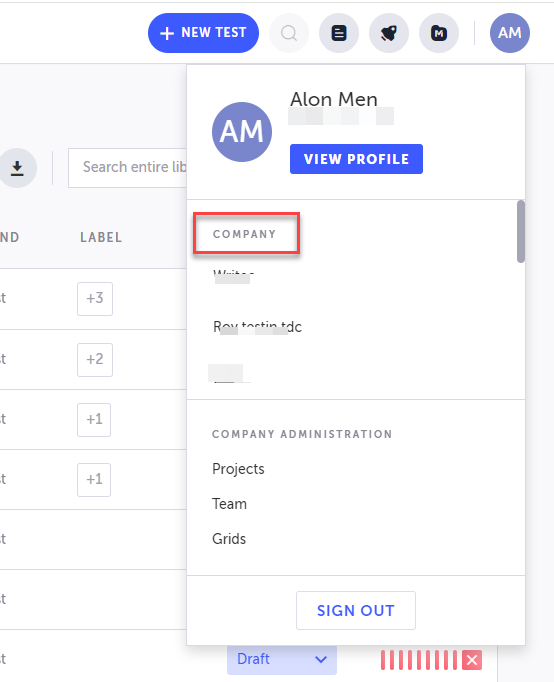Click the Search entire library field
Viewport: 554px width, 682px height.
[128, 168]
